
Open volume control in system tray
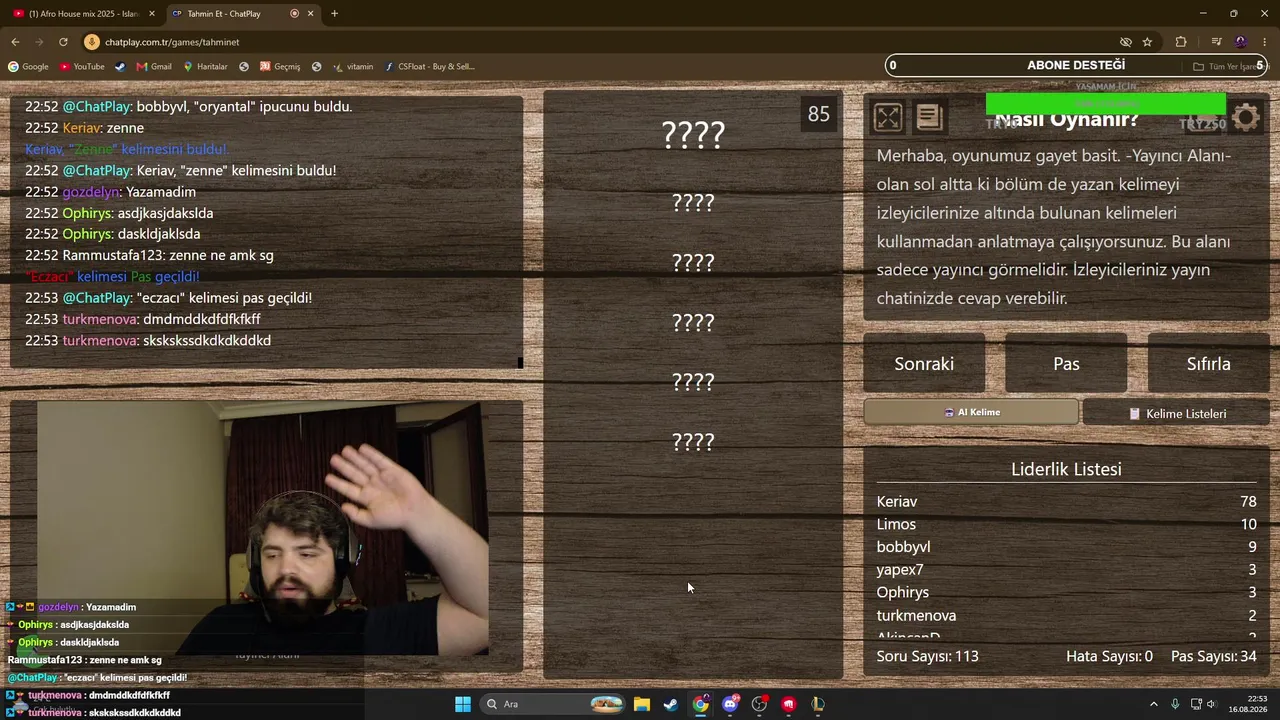tap(1211, 704)
